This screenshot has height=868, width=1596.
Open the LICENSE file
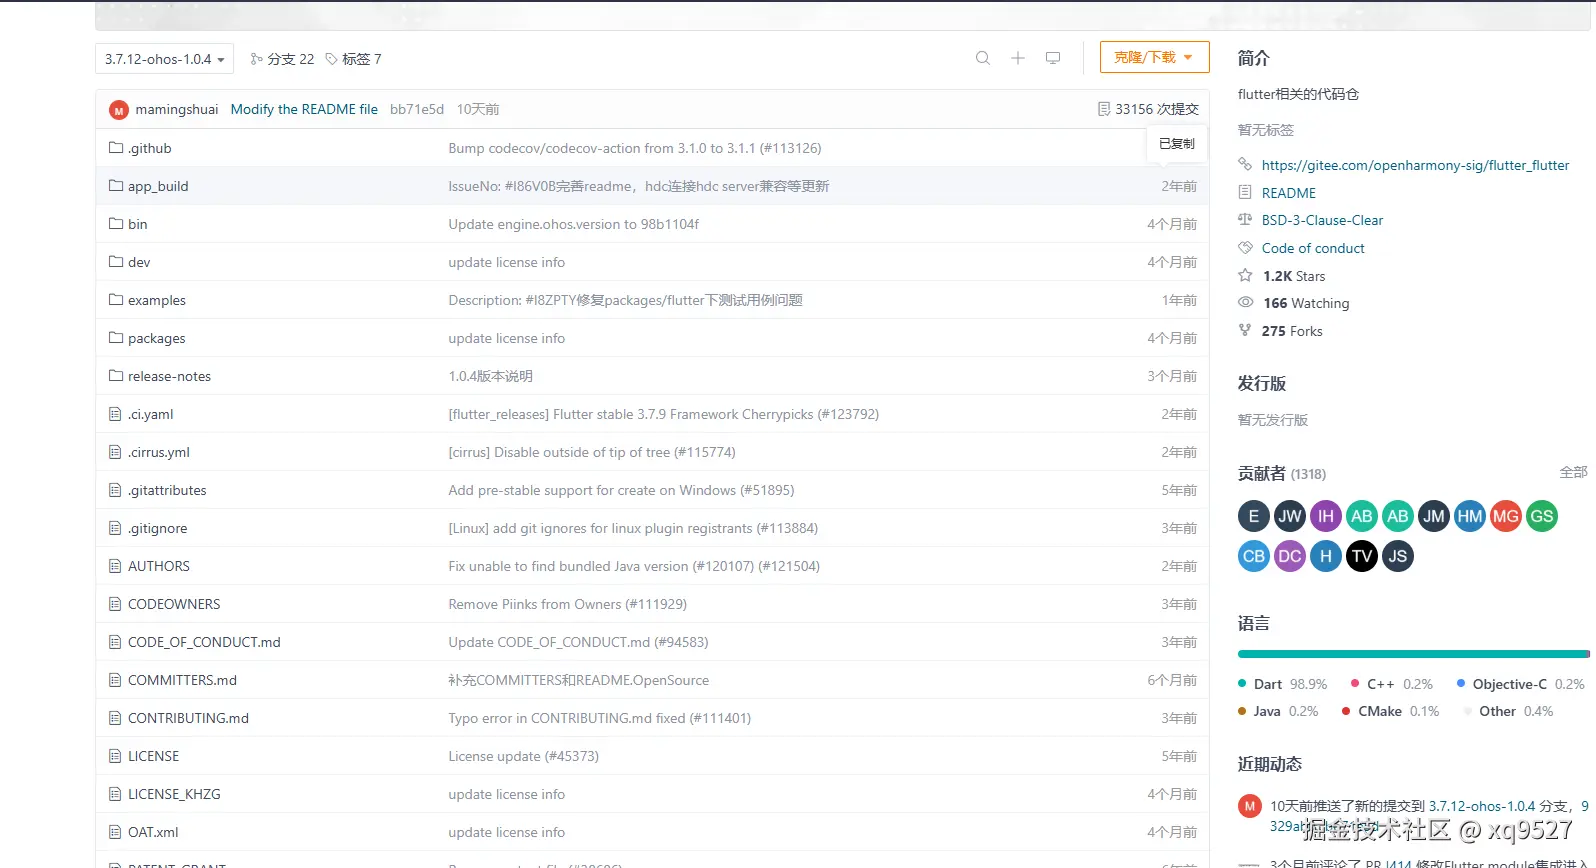[x=154, y=756]
